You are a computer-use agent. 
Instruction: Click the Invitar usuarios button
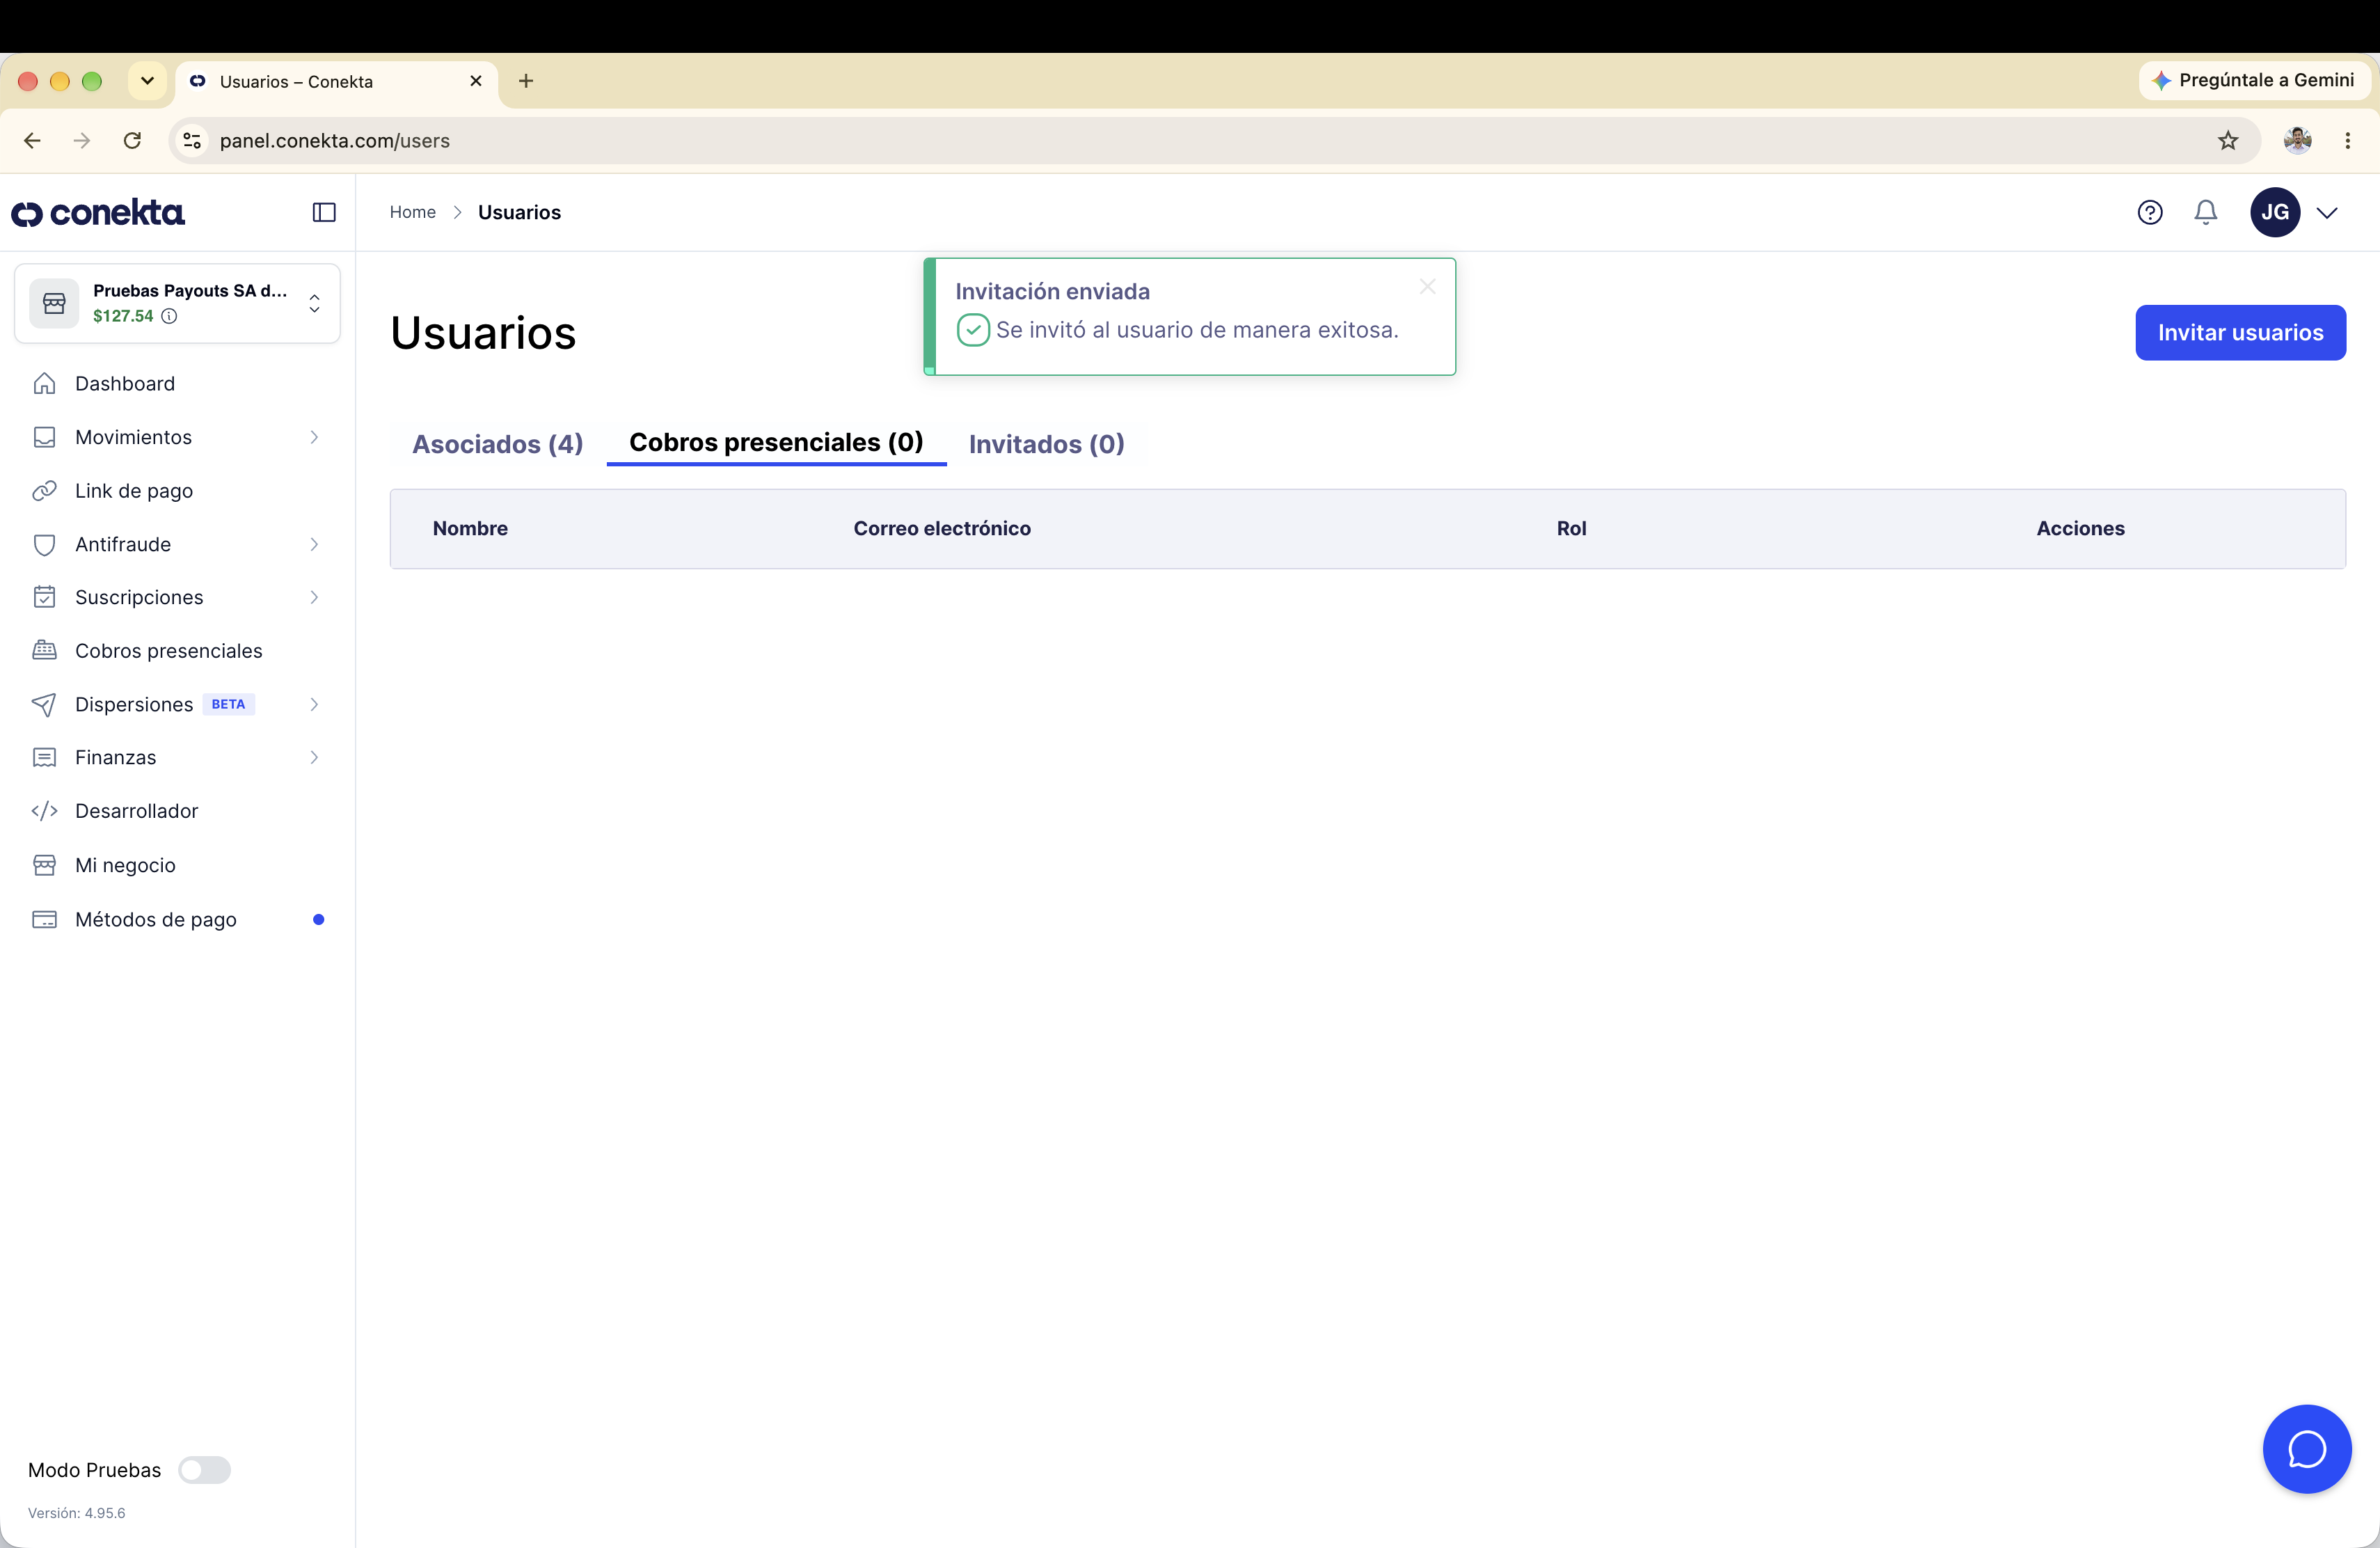point(2240,333)
